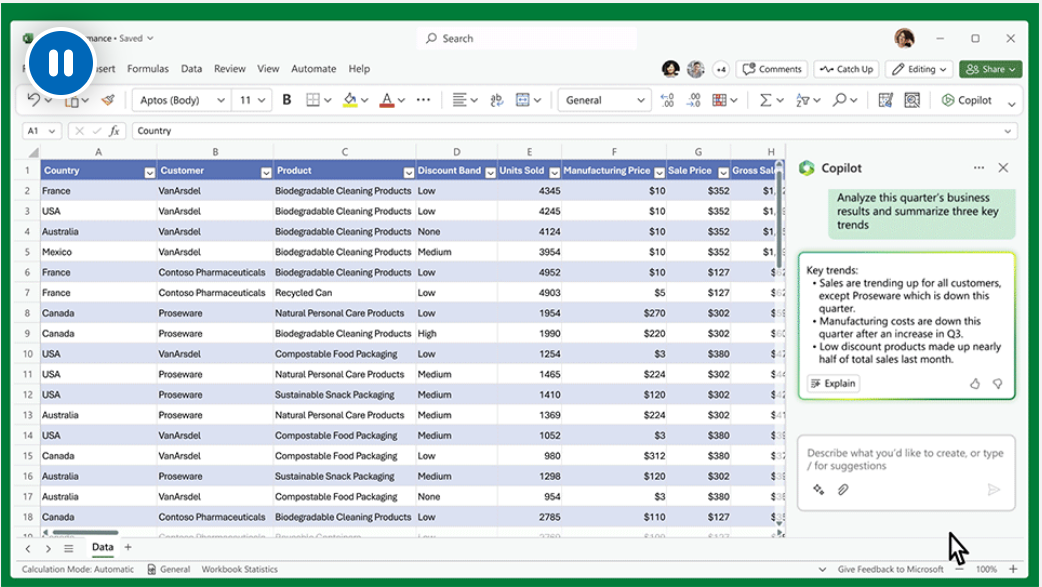Open the all sheets list icon
Image resolution: width=1042 pixels, height=587 pixels.
pyautogui.click(x=68, y=548)
